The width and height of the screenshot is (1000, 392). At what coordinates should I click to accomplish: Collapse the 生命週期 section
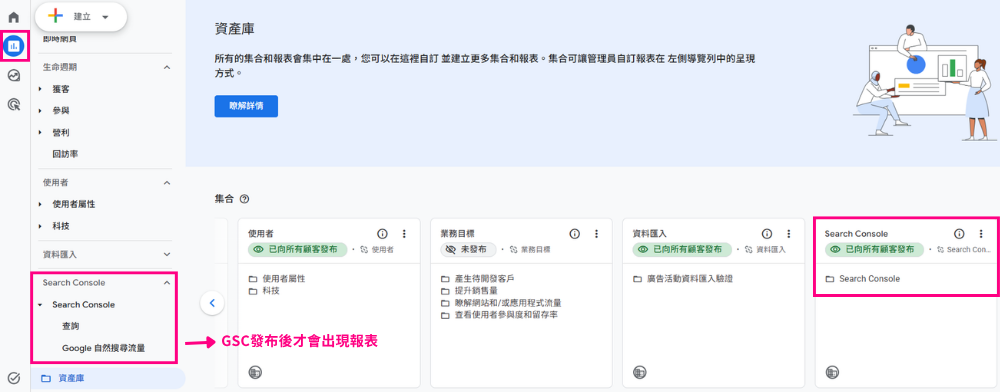(167, 67)
